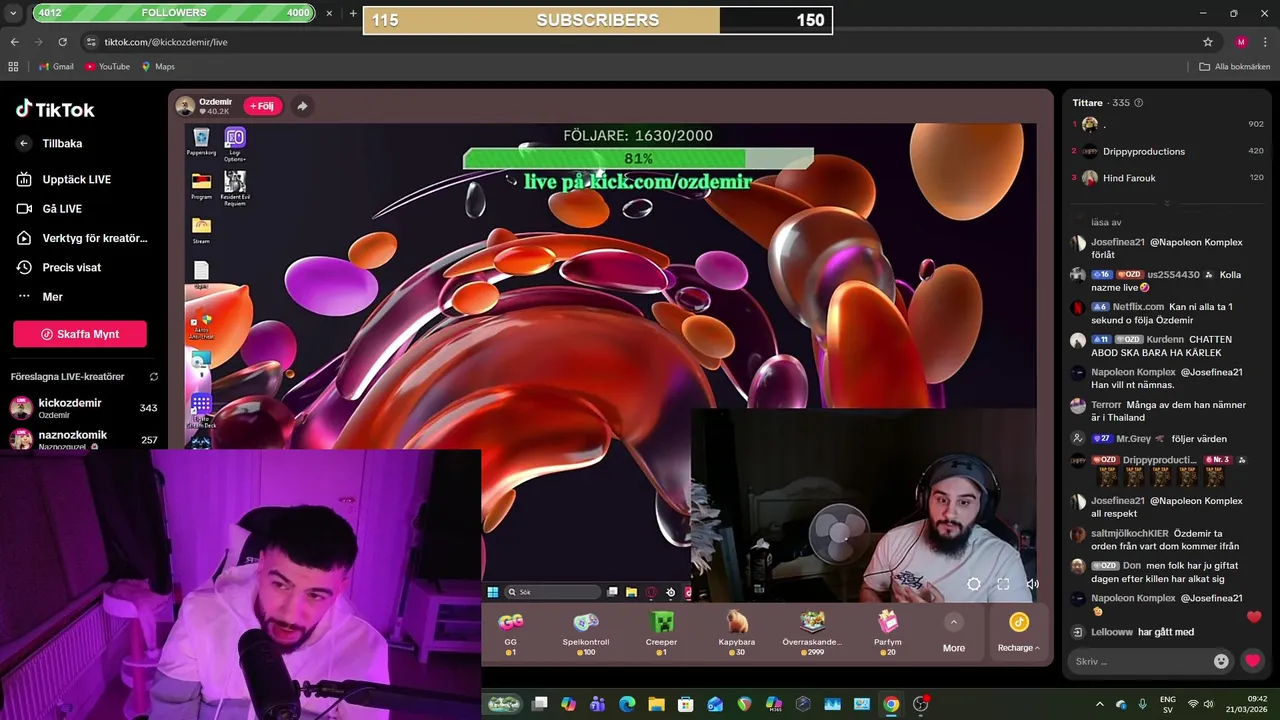Screen dimensions: 1280x720
Task: Send the Överraskande gift
Action: pyautogui.click(x=812, y=632)
